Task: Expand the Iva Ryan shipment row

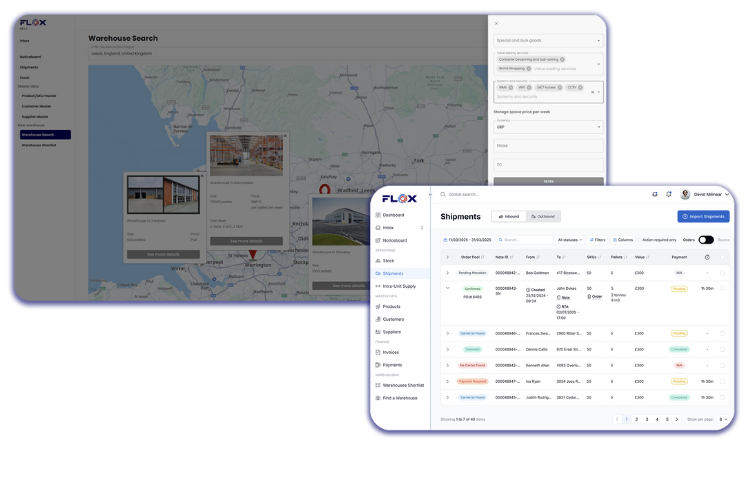Action: [x=448, y=381]
